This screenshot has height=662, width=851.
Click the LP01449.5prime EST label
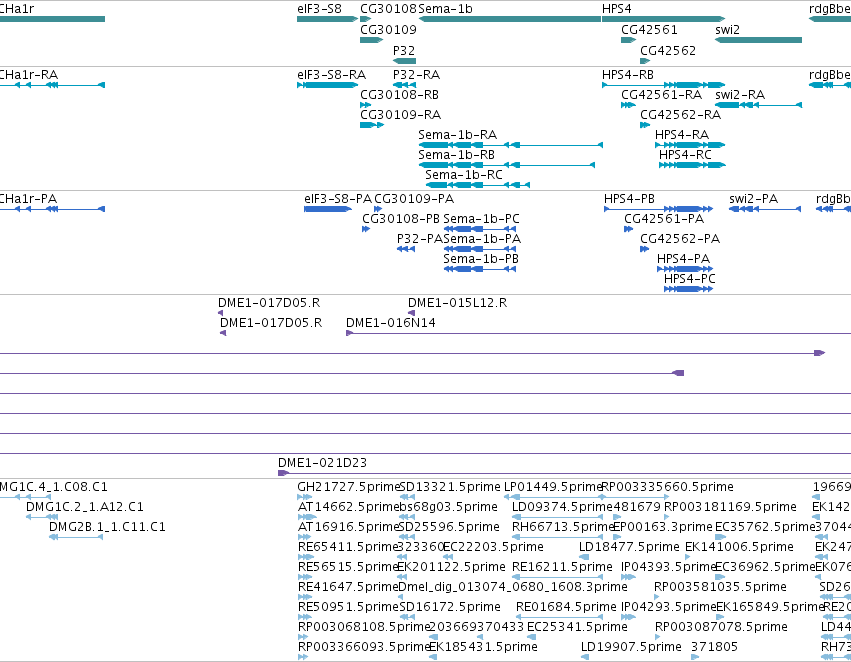pyautogui.click(x=553, y=487)
